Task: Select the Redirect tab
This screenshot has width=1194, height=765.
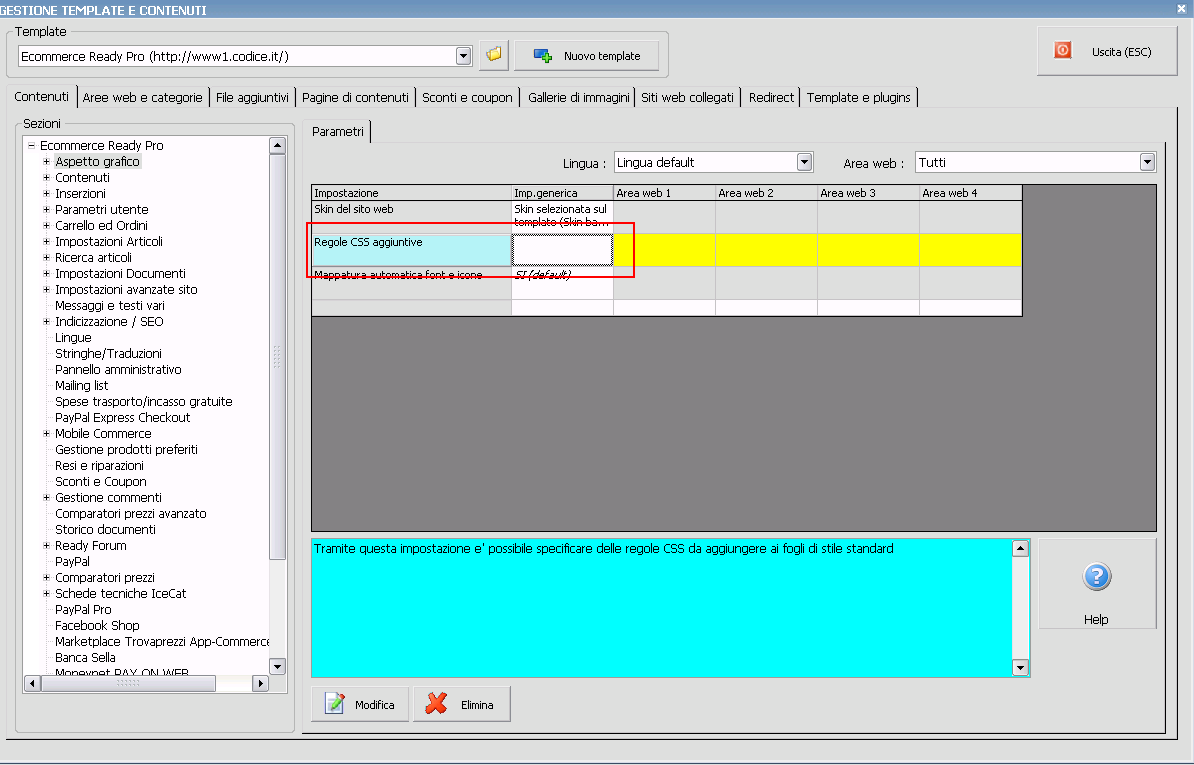Action: coord(771,97)
